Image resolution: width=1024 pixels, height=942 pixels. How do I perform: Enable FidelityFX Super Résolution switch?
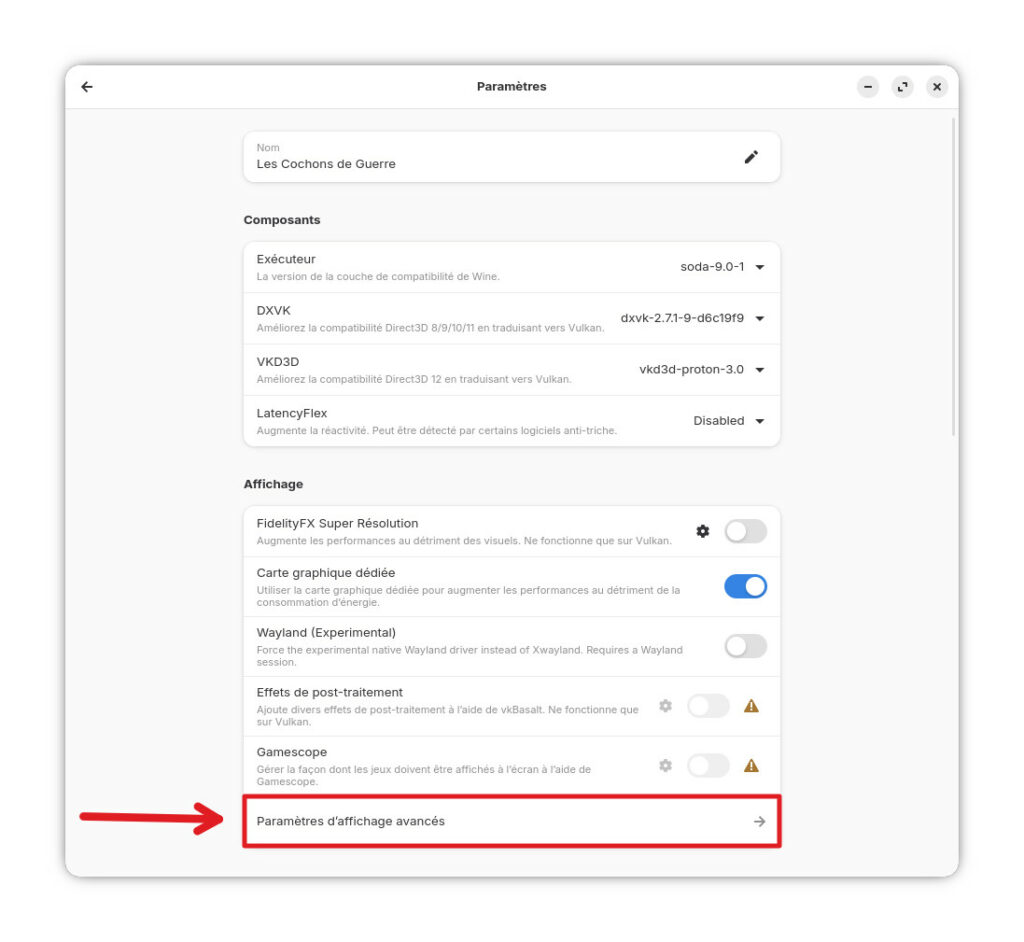[x=745, y=531]
